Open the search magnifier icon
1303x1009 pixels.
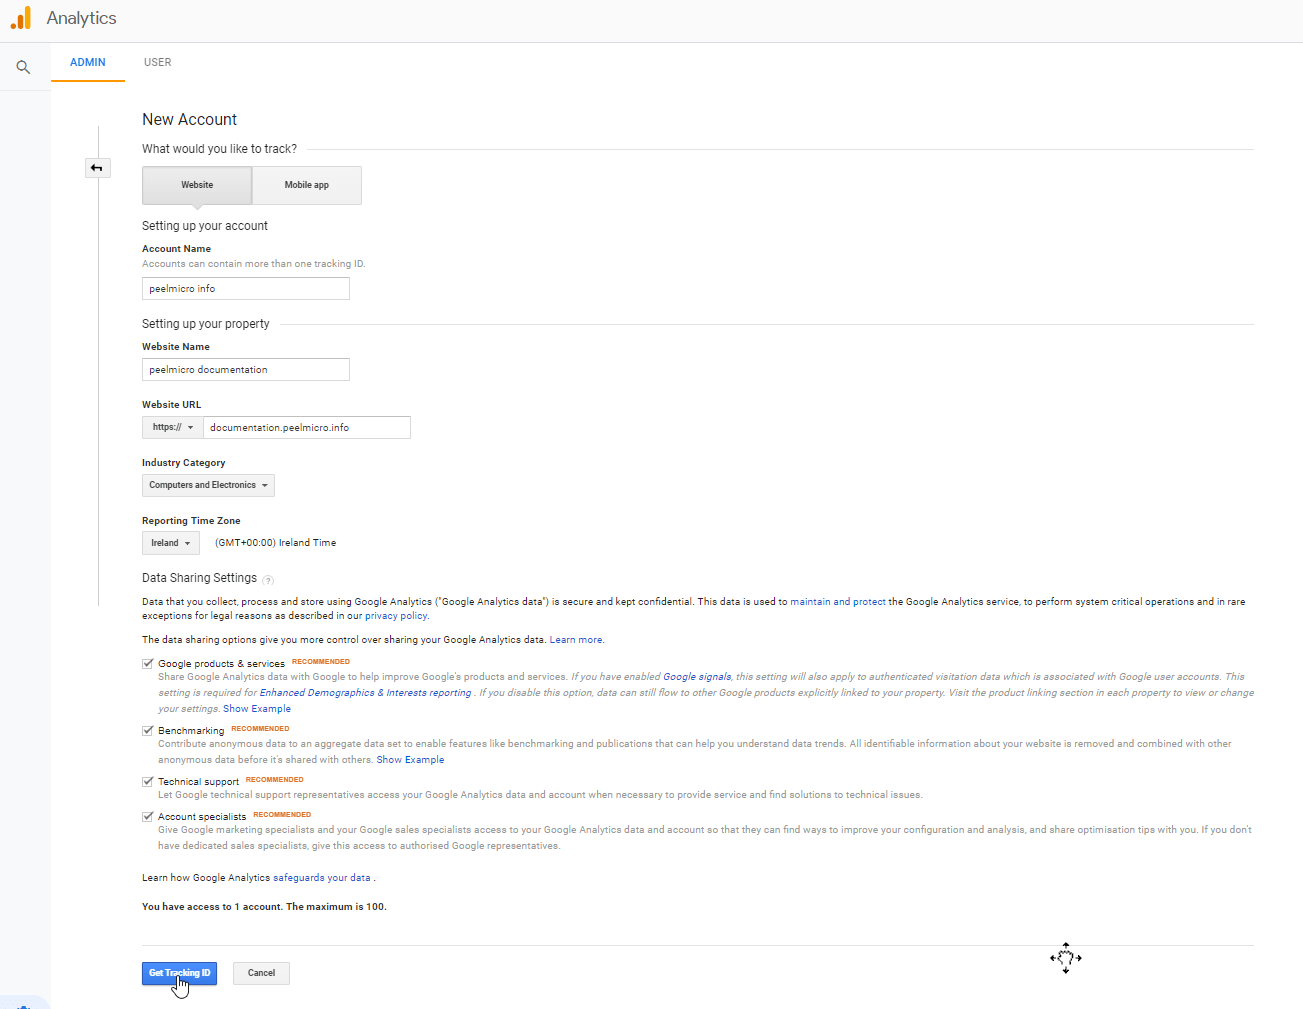tap(23, 68)
